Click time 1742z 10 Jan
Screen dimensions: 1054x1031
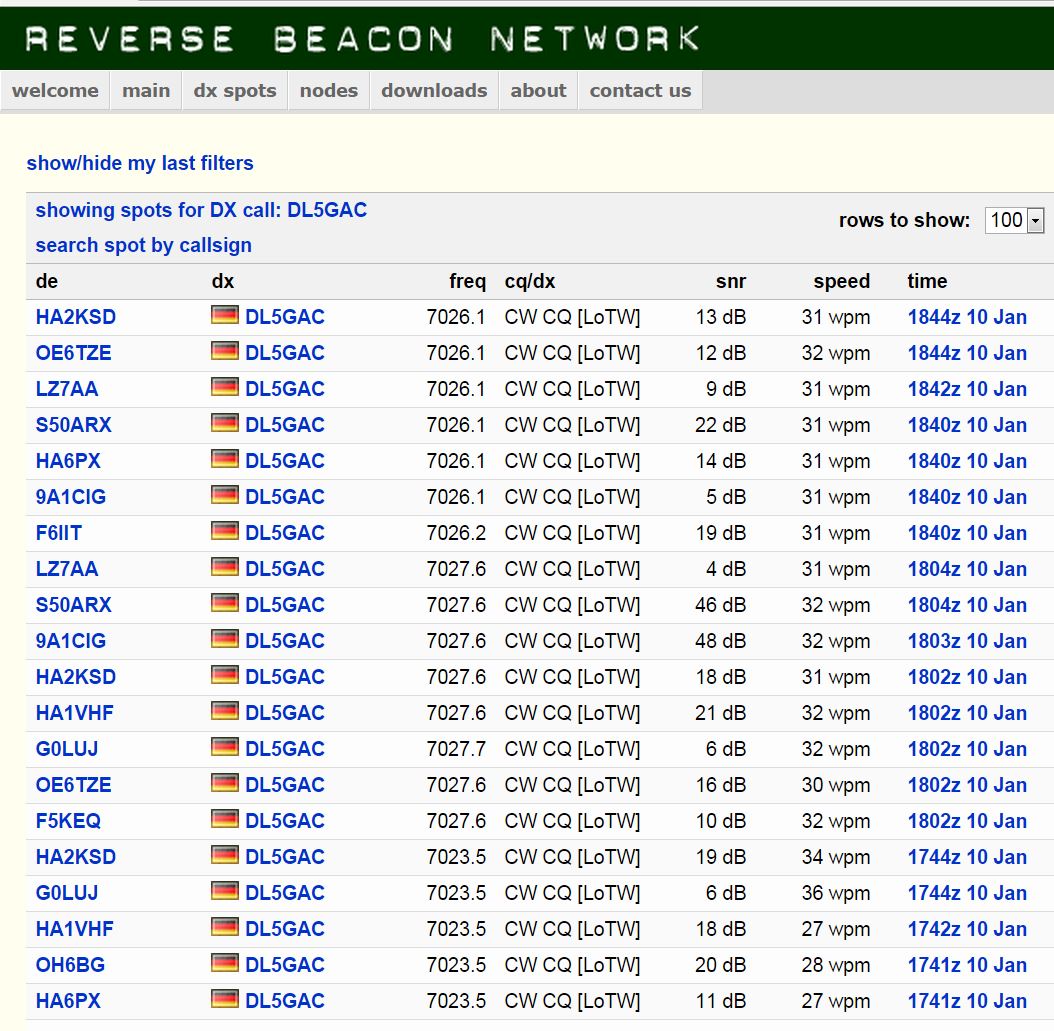pos(967,930)
